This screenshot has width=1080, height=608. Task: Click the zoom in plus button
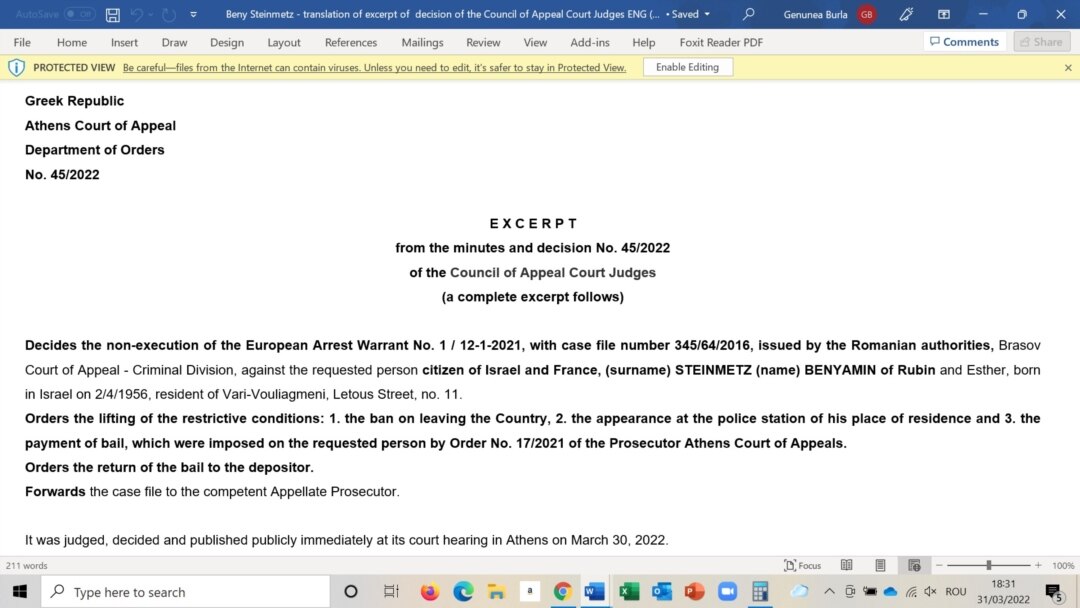(1038, 565)
